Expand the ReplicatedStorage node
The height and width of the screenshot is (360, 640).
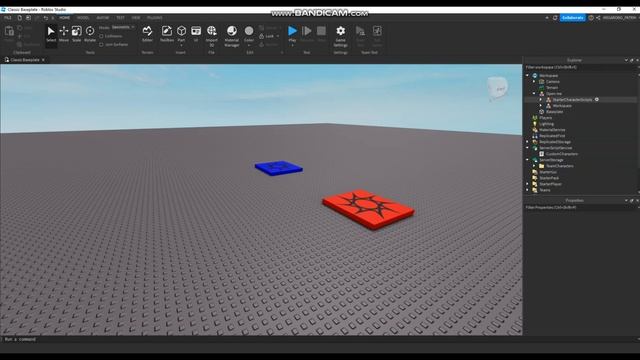coord(527,142)
